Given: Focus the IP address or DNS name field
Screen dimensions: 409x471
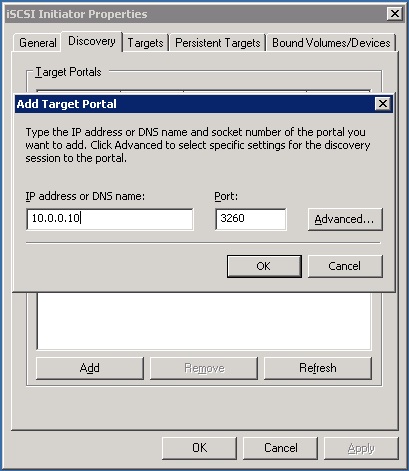Looking at the screenshot, I should (x=110, y=219).
